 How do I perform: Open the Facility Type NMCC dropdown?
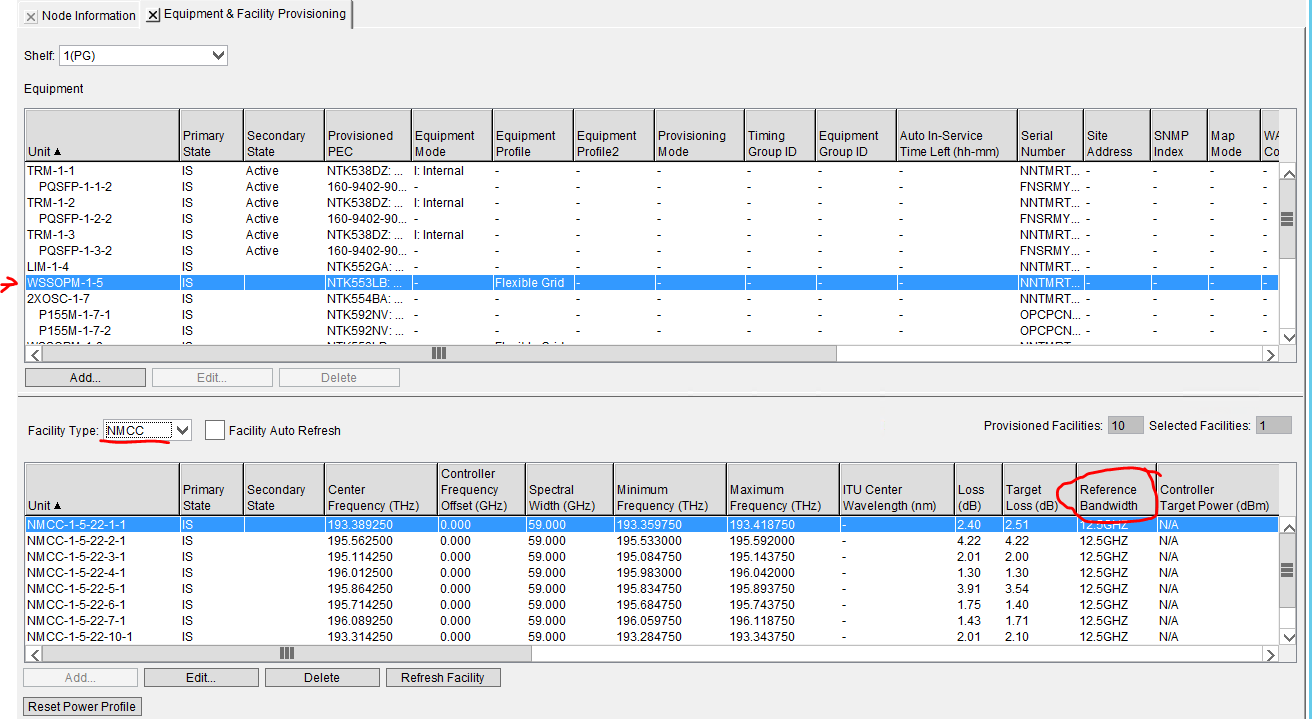coord(147,430)
